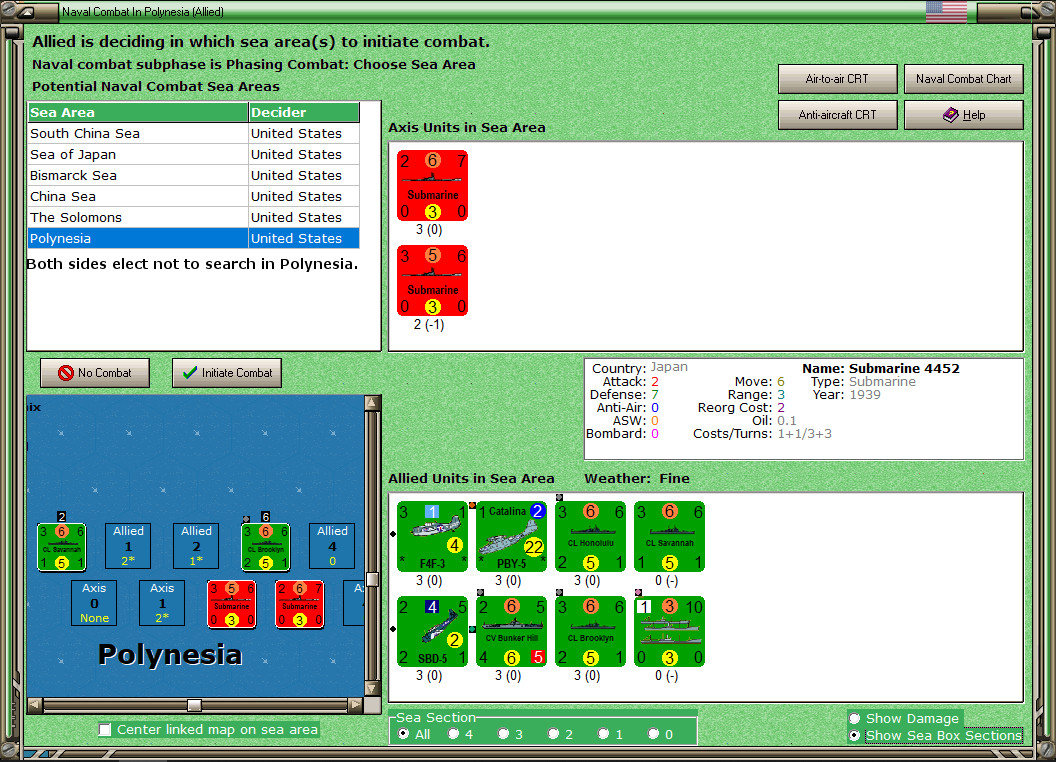Open the Help window
The image size is (1056, 762).
tap(963, 115)
